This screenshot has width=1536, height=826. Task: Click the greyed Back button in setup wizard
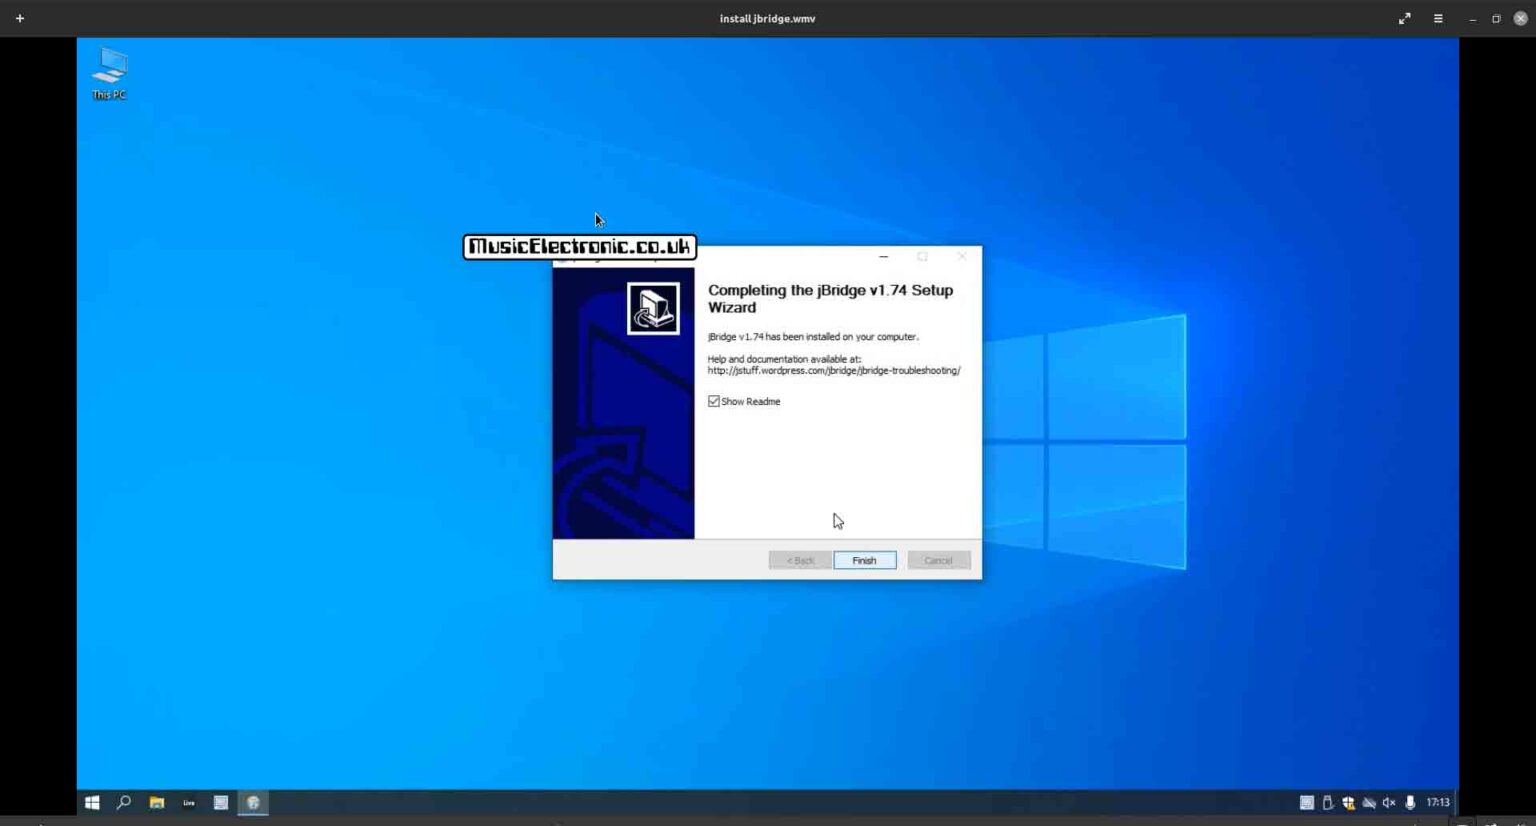pyautogui.click(x=800, y=560)
